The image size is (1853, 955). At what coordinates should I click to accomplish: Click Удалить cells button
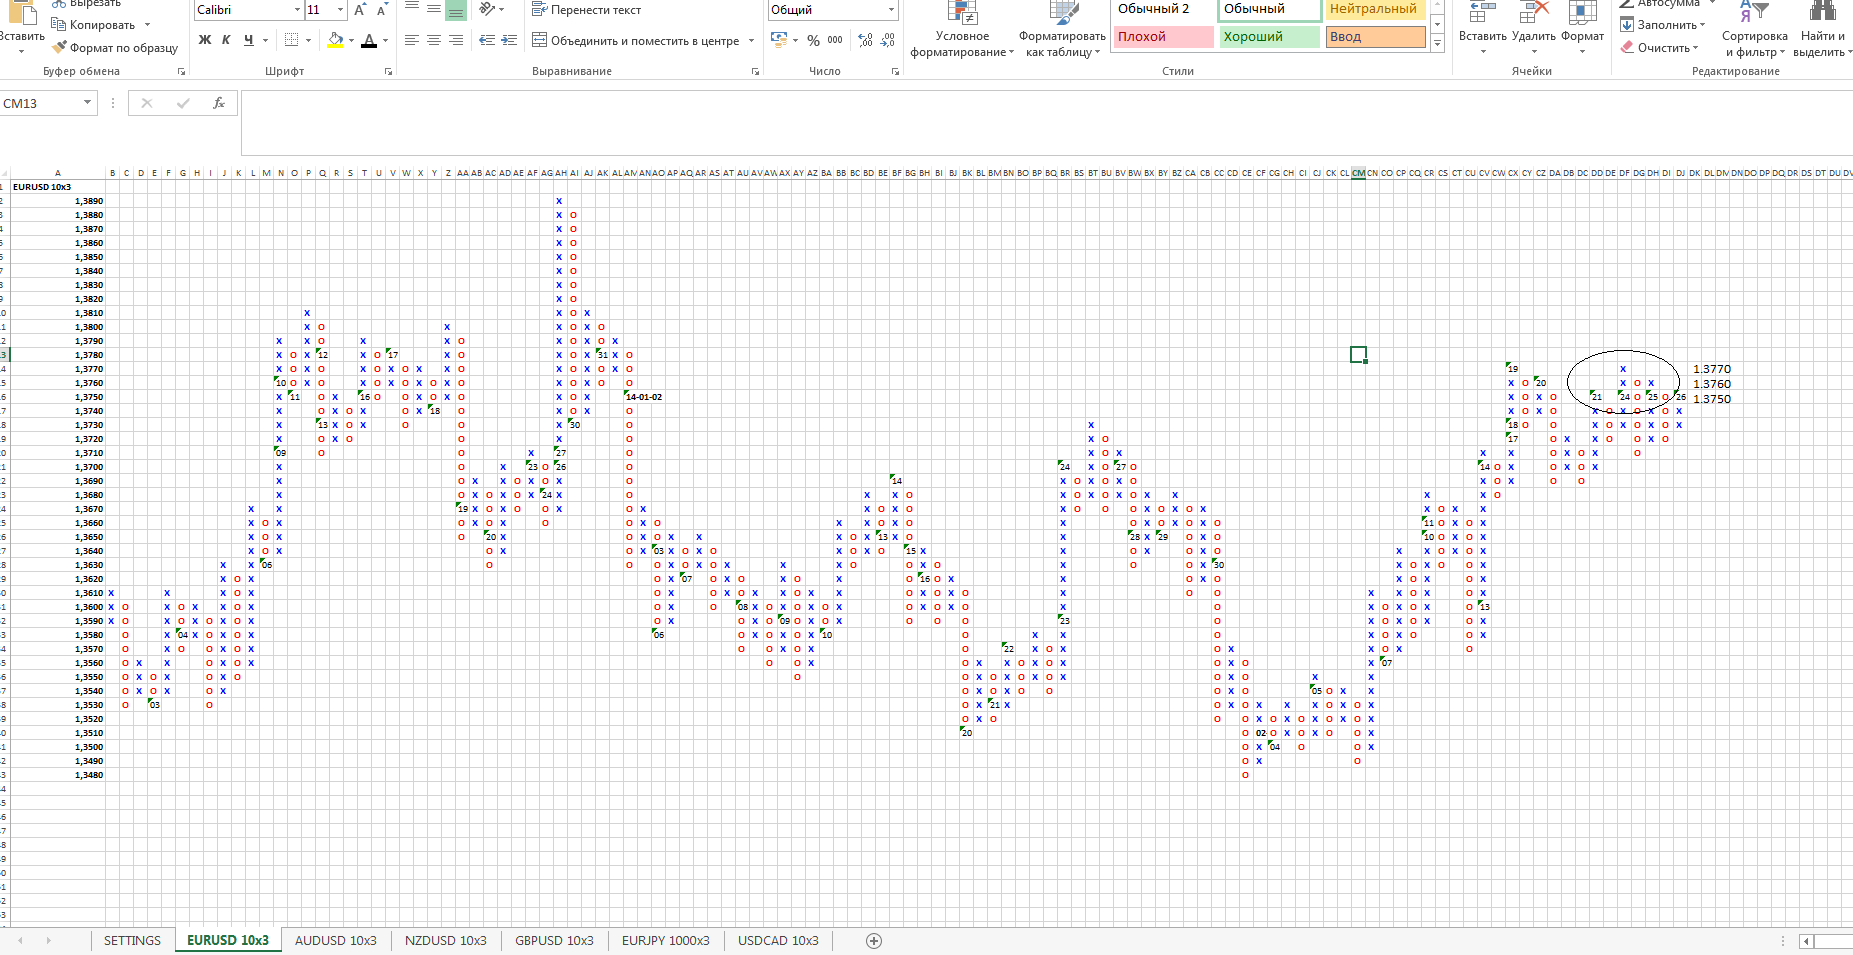[1533, 28]
